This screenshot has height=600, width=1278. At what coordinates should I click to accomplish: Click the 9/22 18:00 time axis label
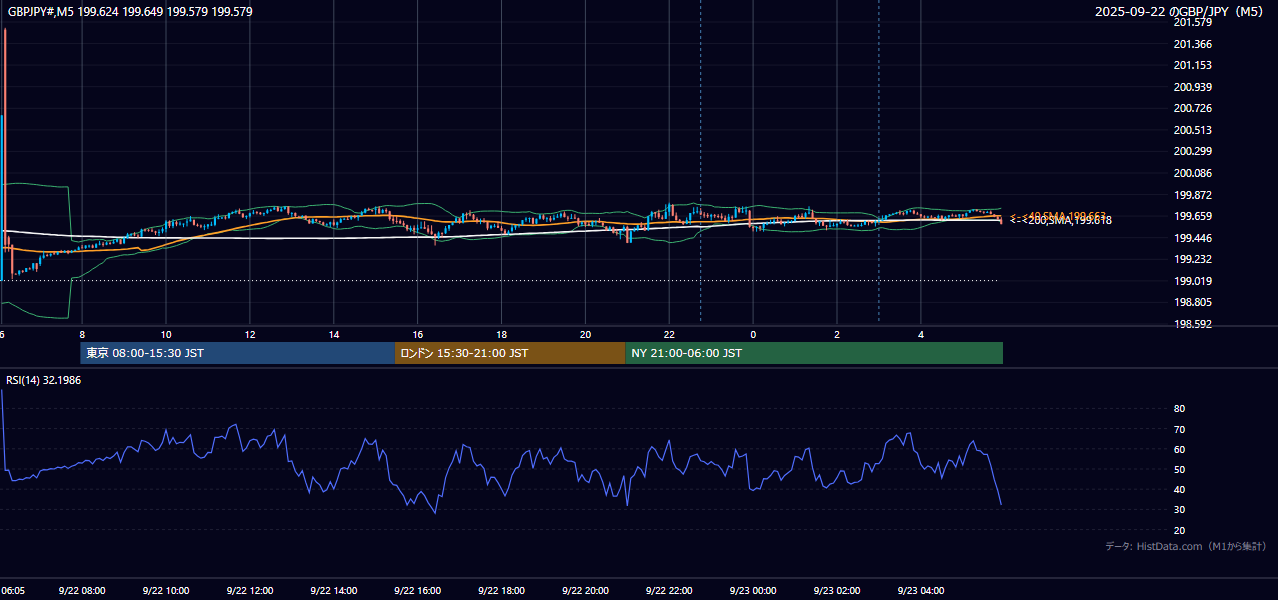click(502, 591)
